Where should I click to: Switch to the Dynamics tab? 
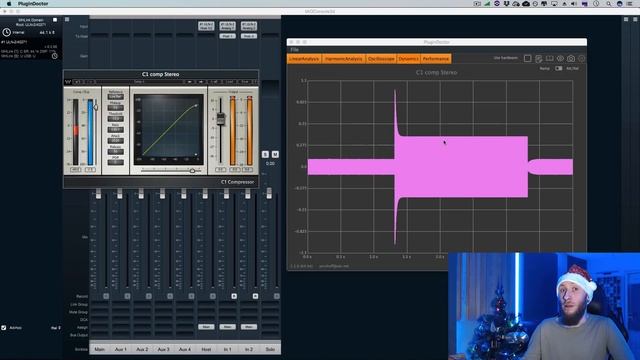point(408,59)
